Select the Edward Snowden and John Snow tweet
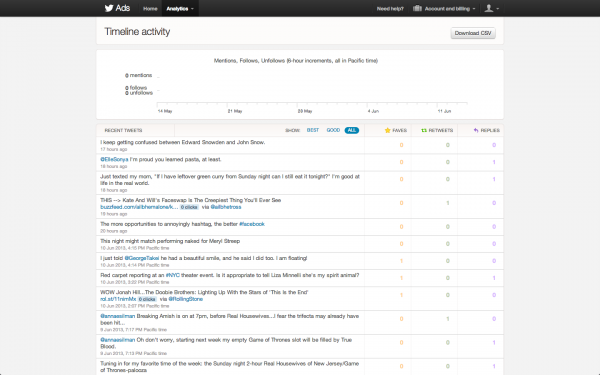The image size is (600, 375). click(x=183, y=142)
